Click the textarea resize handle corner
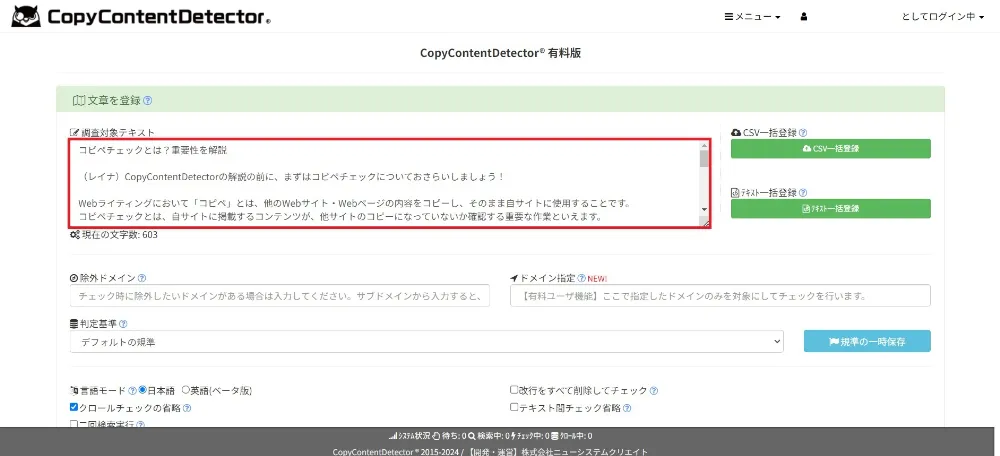Viewport: 1000px width, 456px height. tap(705, 223)
